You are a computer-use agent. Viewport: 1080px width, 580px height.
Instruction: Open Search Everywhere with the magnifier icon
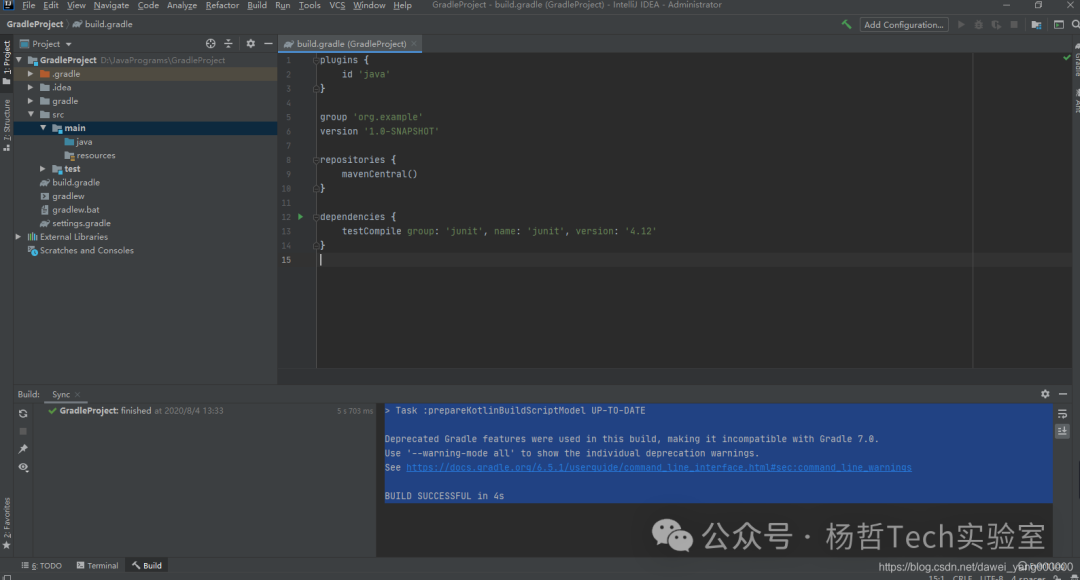[1074, 24]
